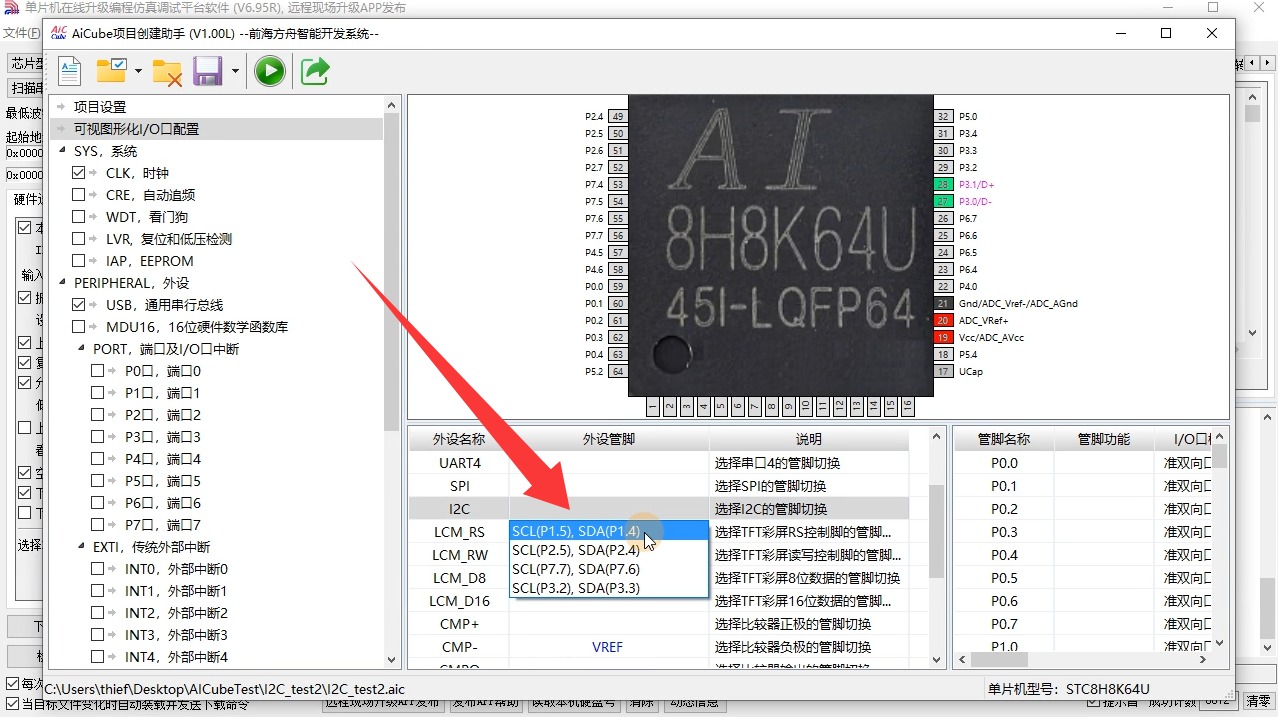This screenshot has width=1278, height=717.
Task: Click the 管脚名称 column header
Action: 1003,439
